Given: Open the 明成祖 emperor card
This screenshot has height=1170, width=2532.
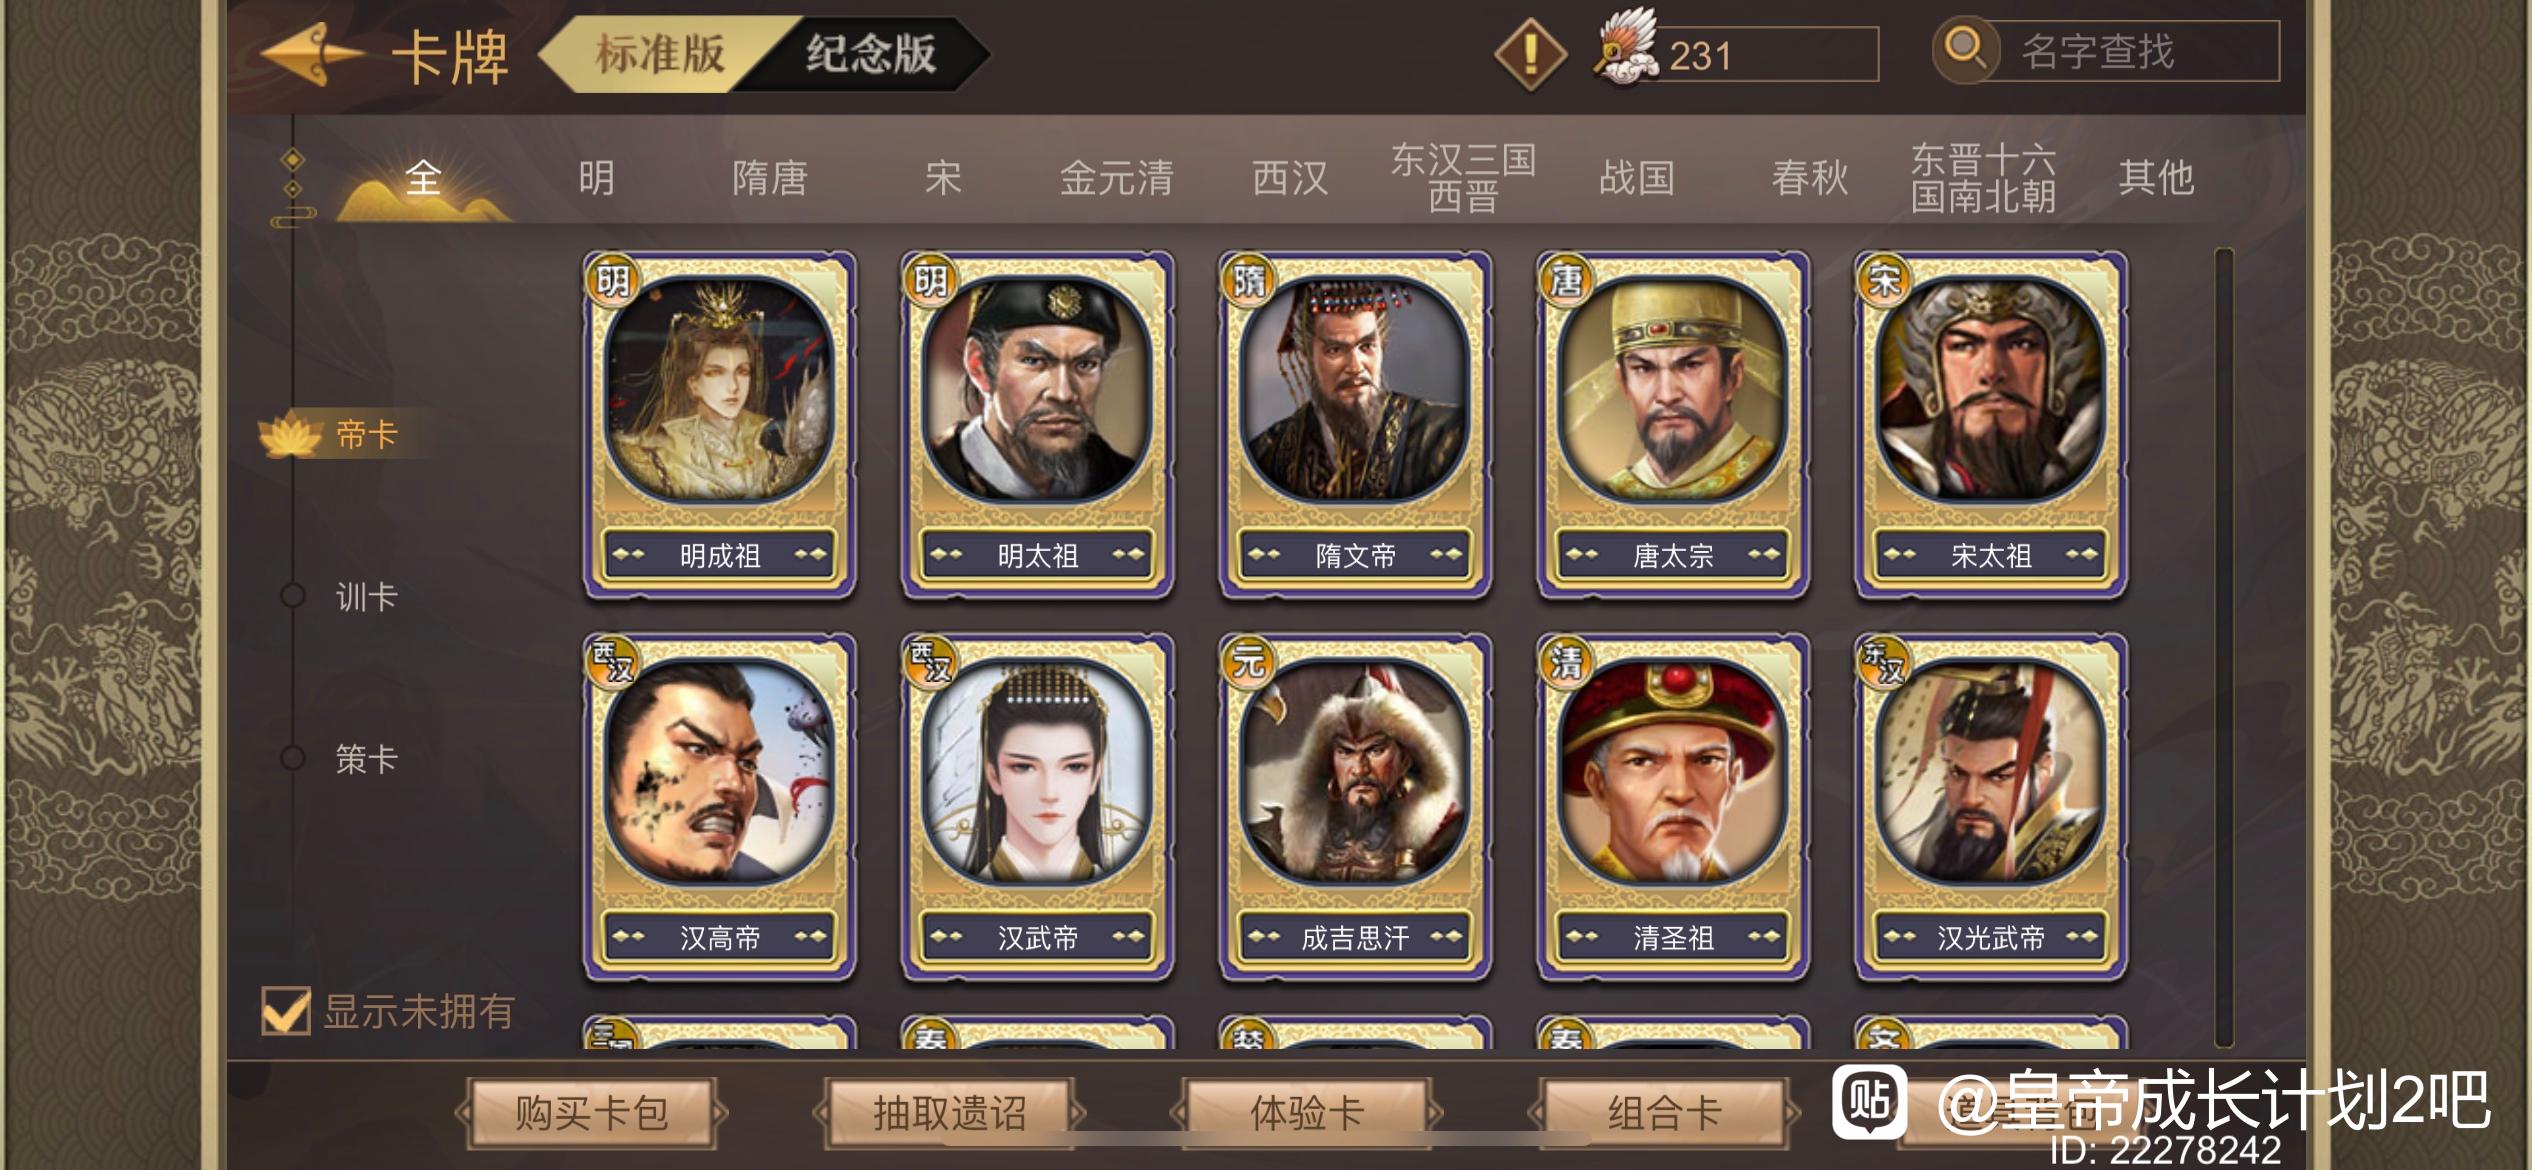Looking at the screenshot, I should pyautogui.click(x=719, y=424).
